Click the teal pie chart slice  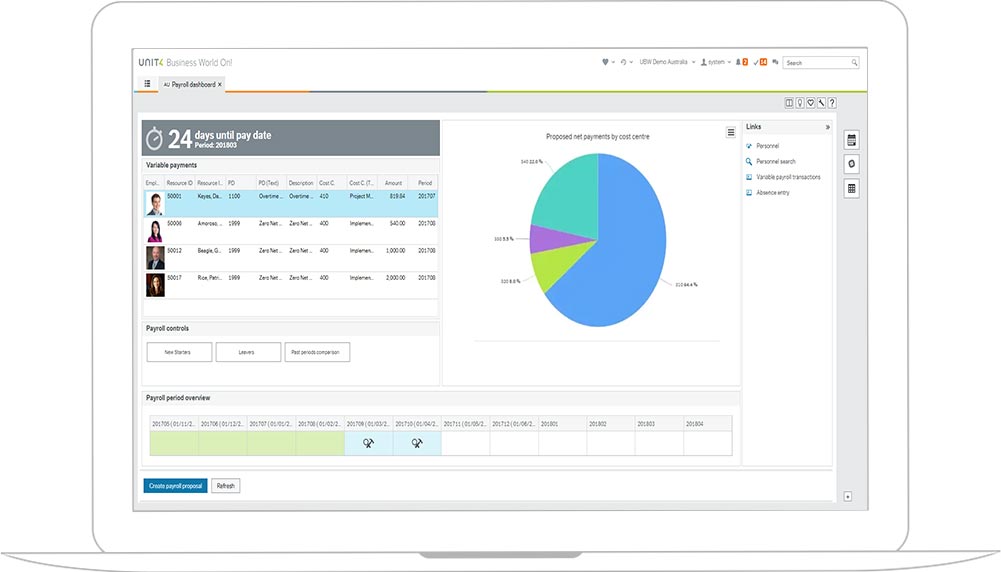click(565, 198)
